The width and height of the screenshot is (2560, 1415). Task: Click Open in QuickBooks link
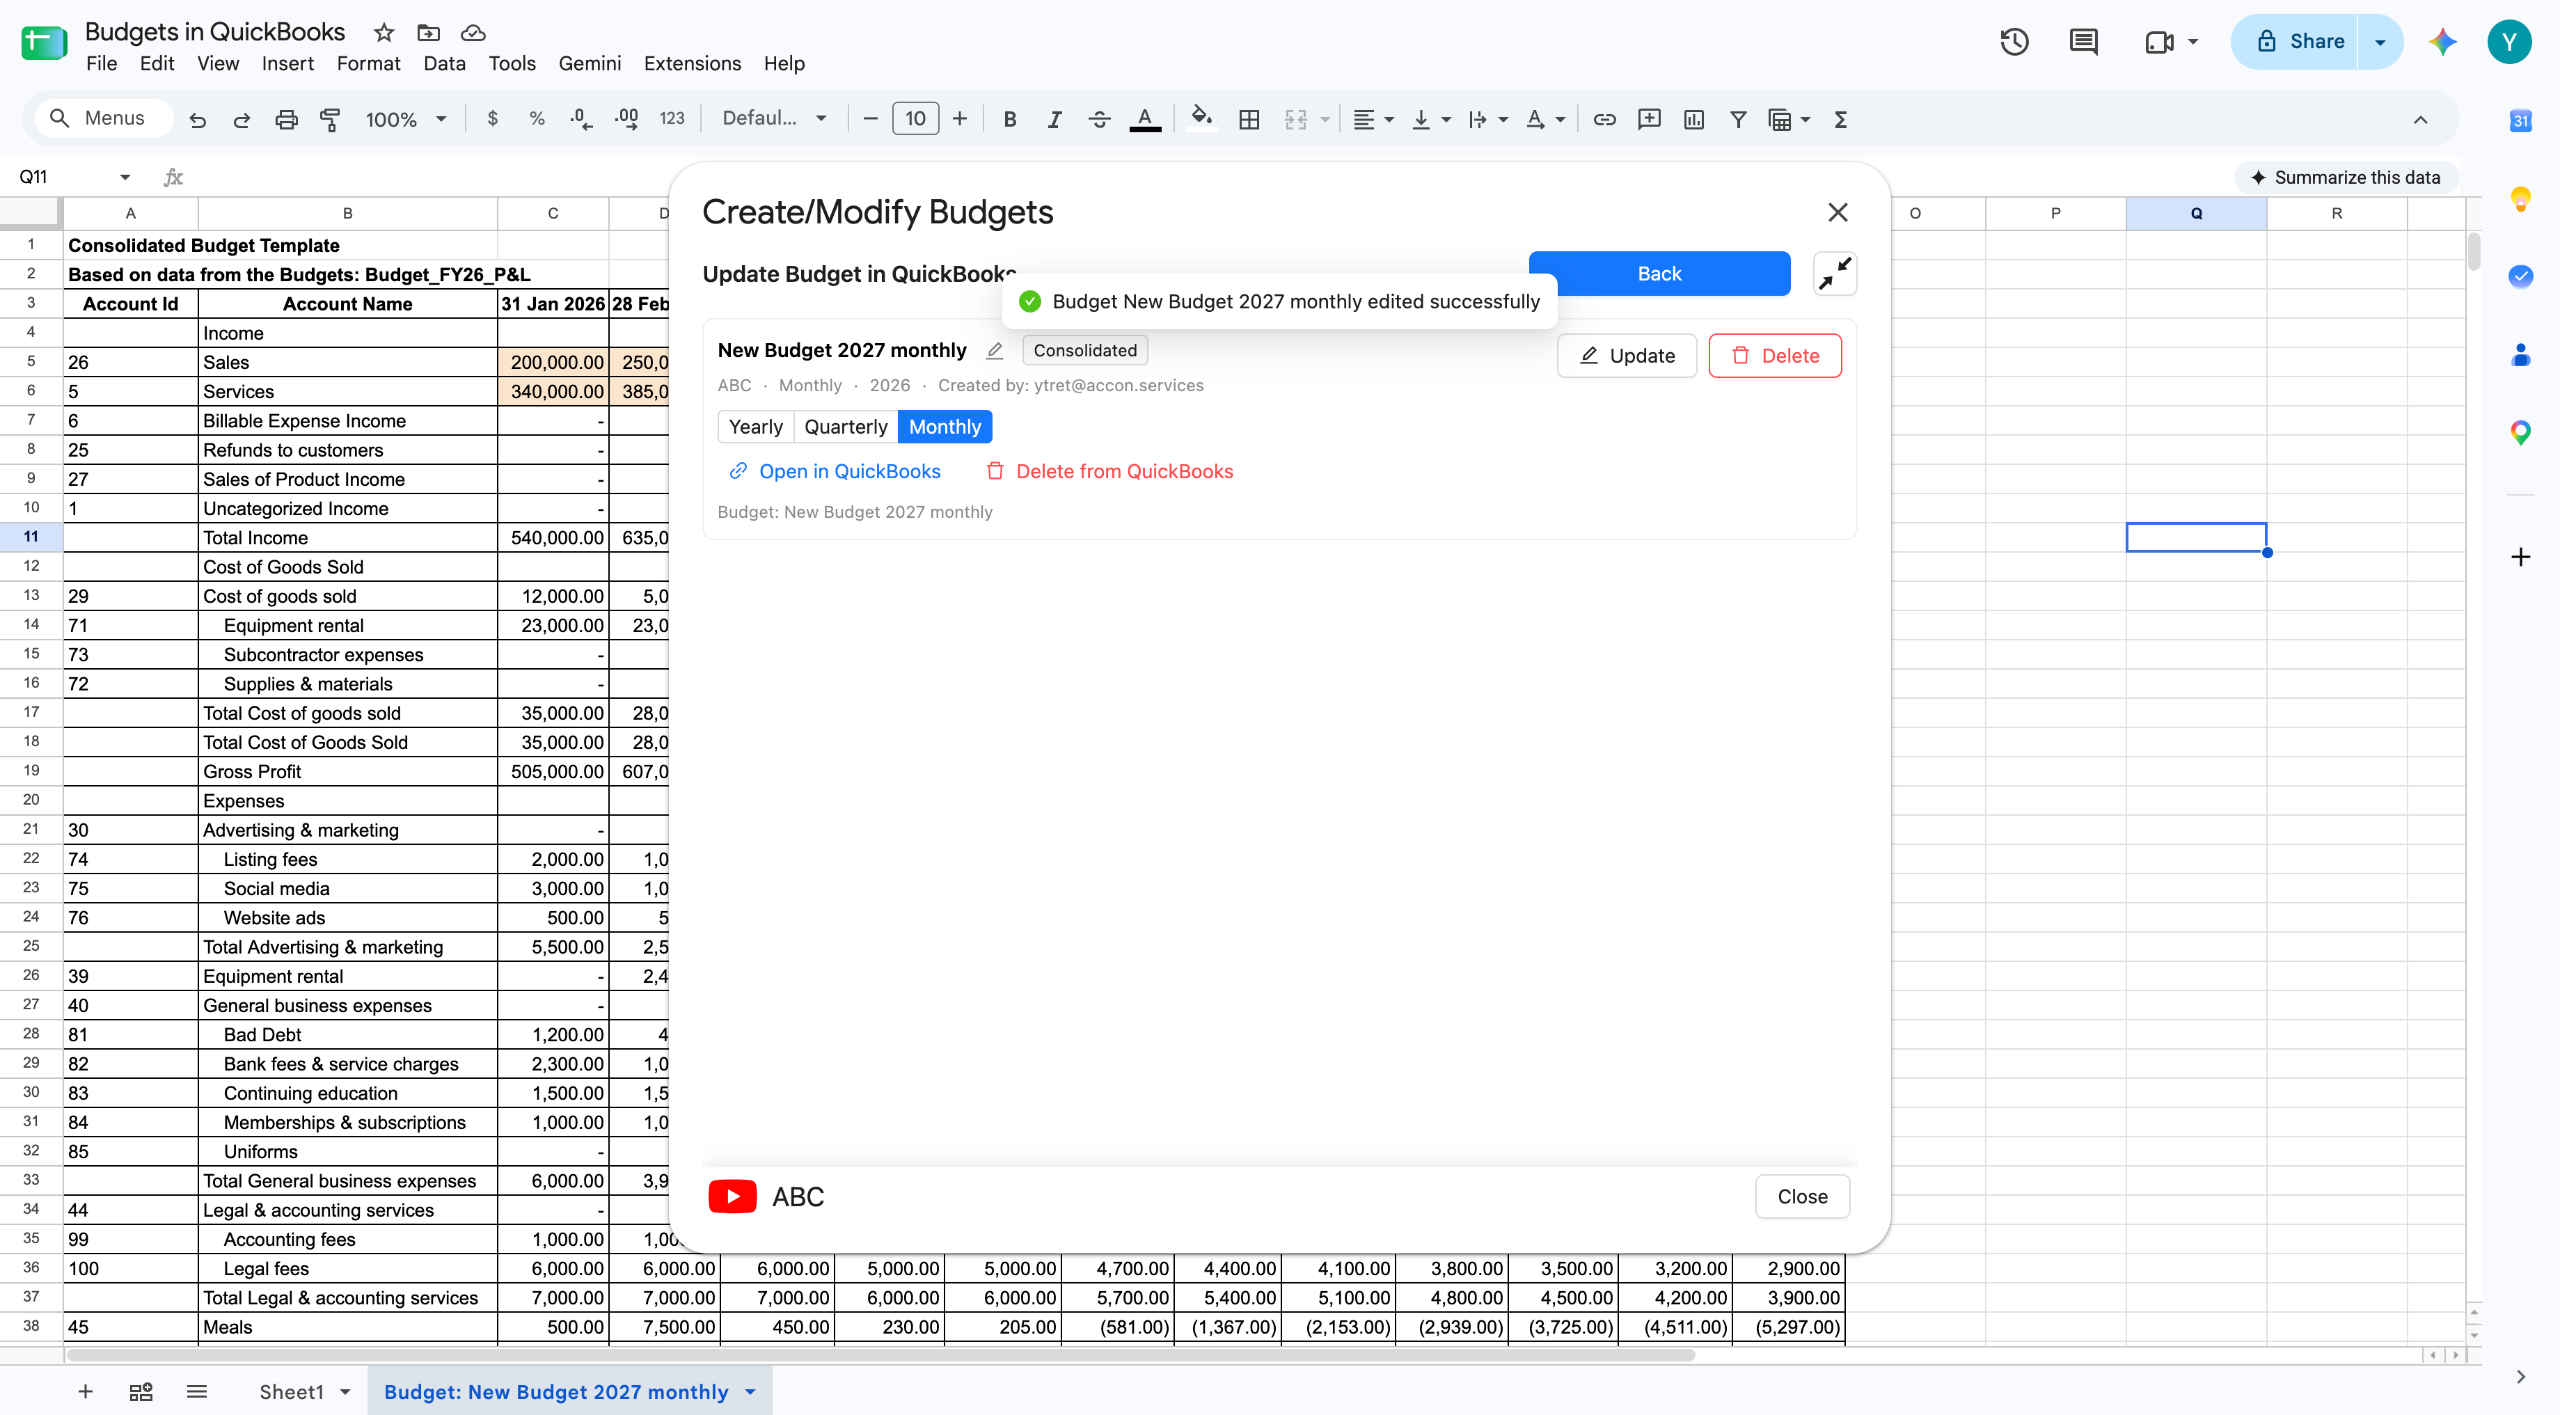click(835, 471)
